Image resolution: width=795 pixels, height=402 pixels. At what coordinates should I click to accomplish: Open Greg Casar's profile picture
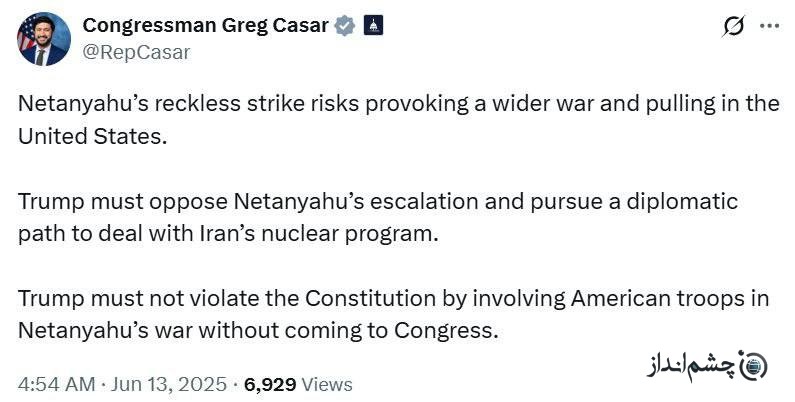[44, 39]
